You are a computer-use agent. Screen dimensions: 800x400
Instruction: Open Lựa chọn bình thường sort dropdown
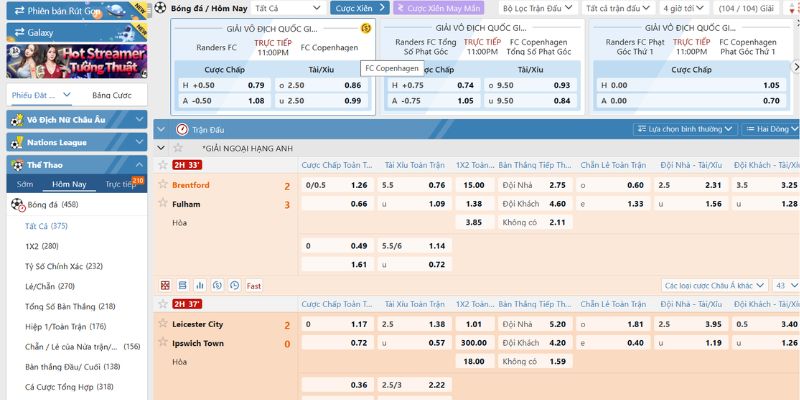coord(685,130)
